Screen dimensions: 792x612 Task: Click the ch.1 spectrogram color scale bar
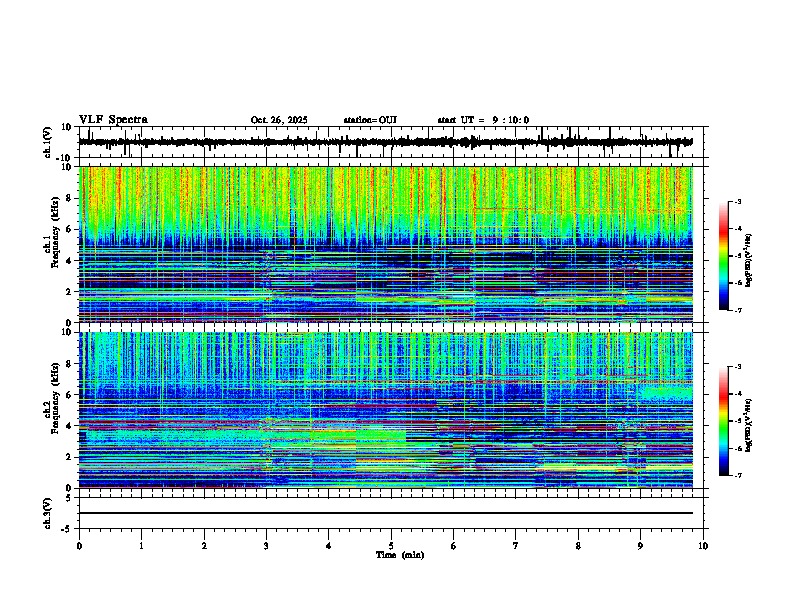point(724,256)
